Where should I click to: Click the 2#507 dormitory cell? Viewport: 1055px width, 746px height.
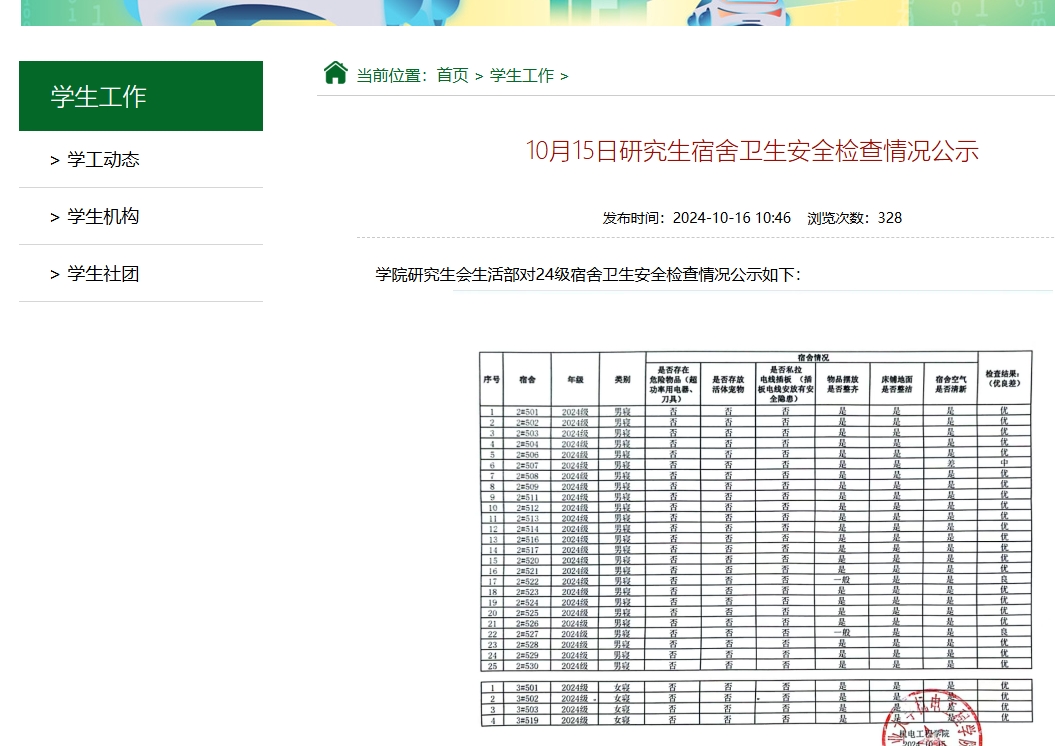pyautogui.click(x=527, y=465)
